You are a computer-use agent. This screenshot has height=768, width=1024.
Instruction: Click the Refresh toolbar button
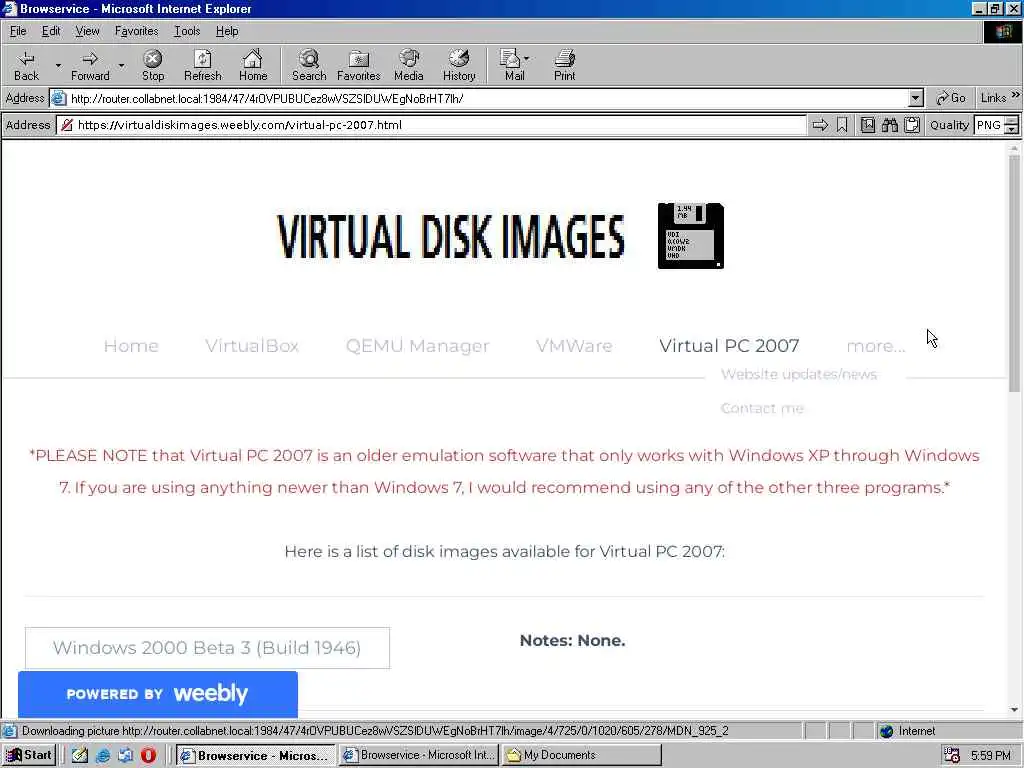click(x=202, y=65)
